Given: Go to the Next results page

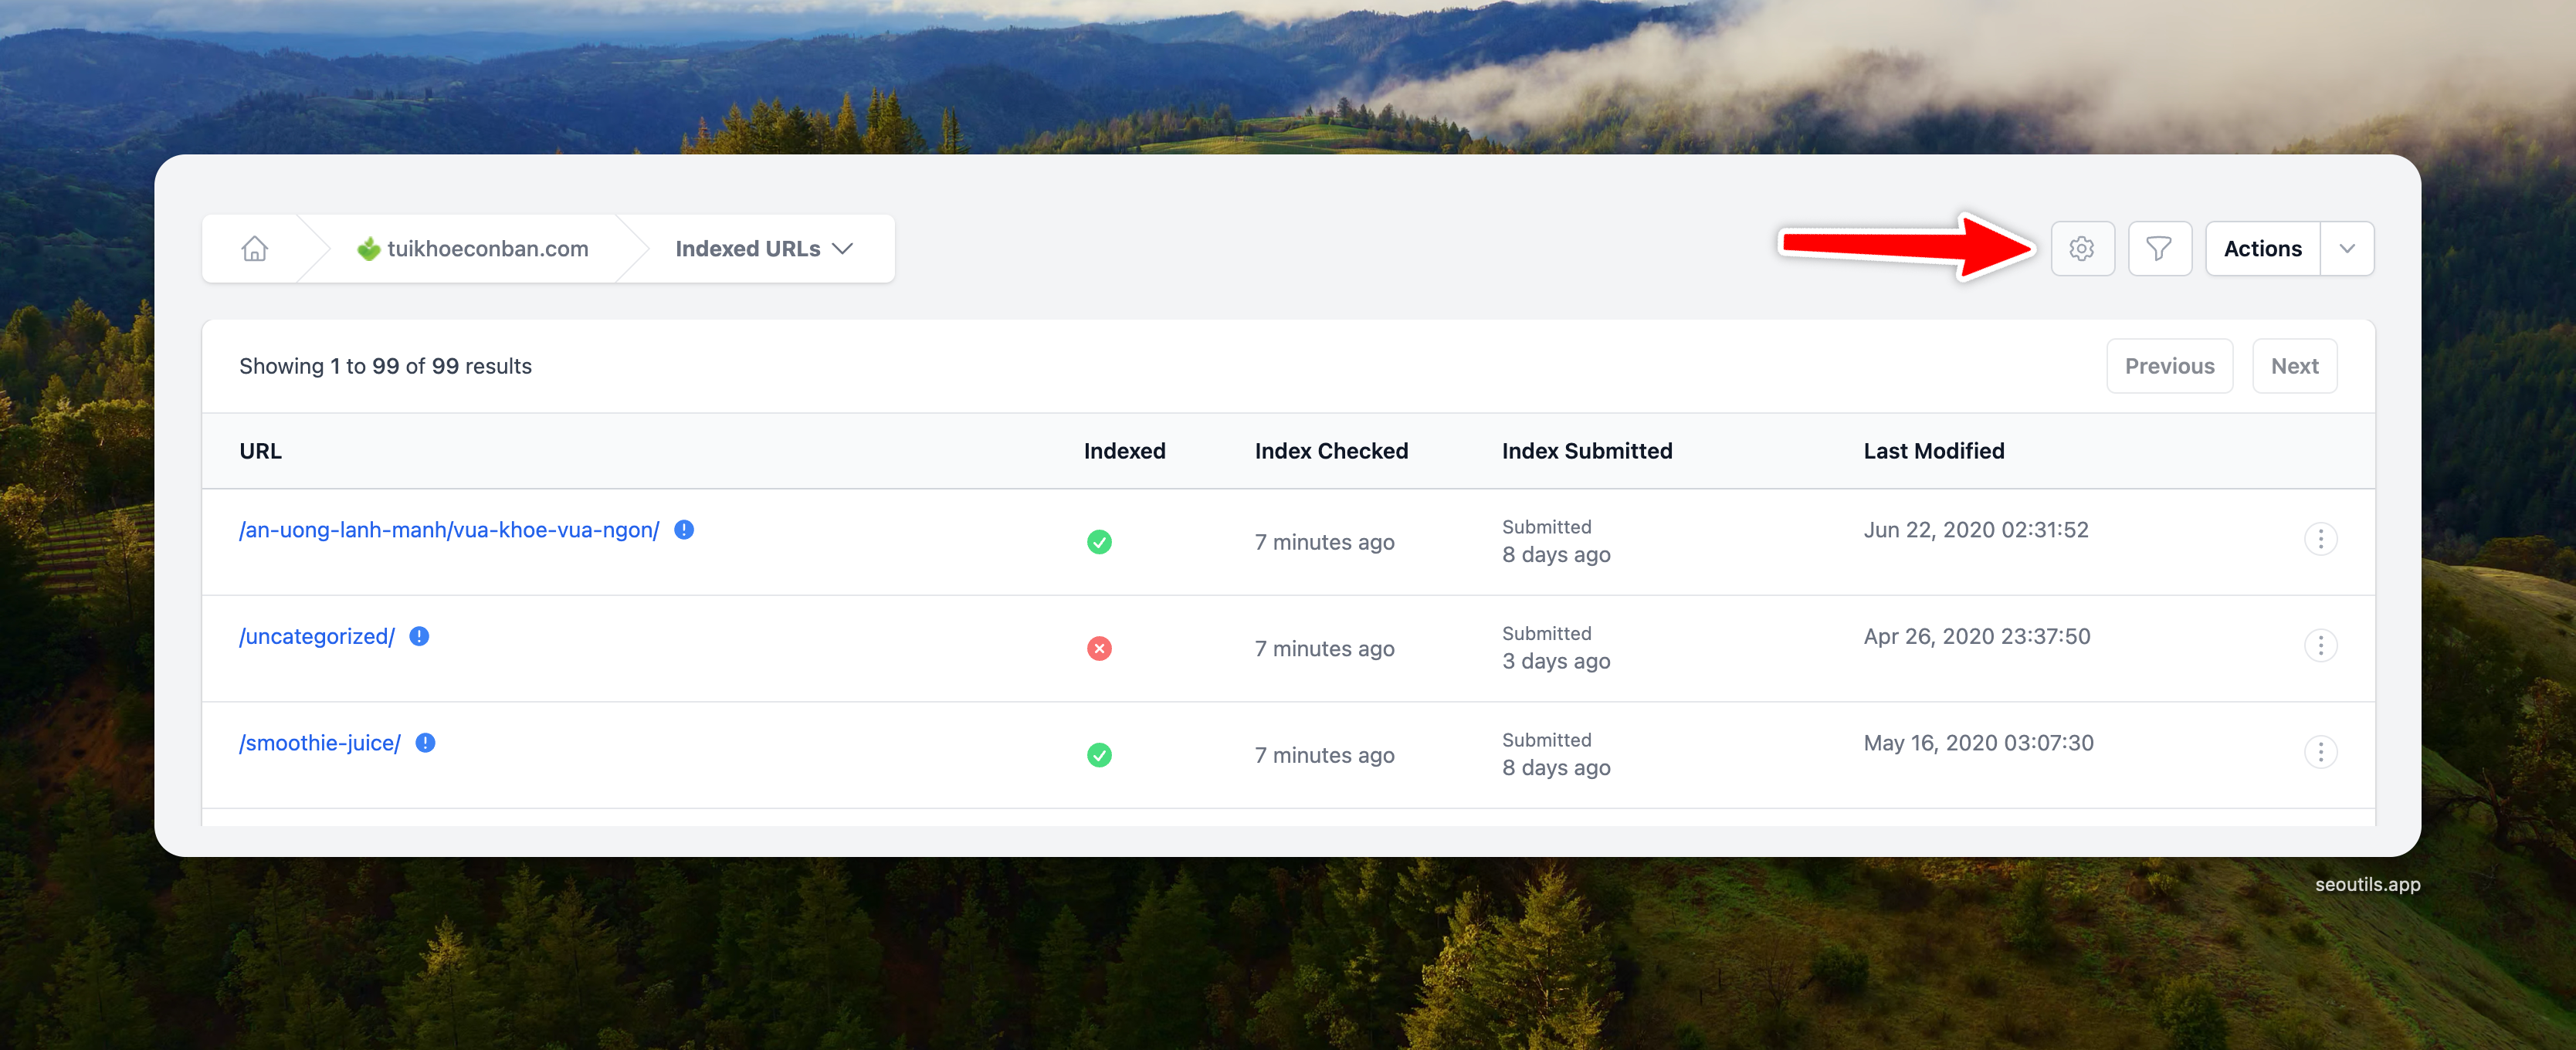Looking at the screenshot, I should click(2294, 366).
